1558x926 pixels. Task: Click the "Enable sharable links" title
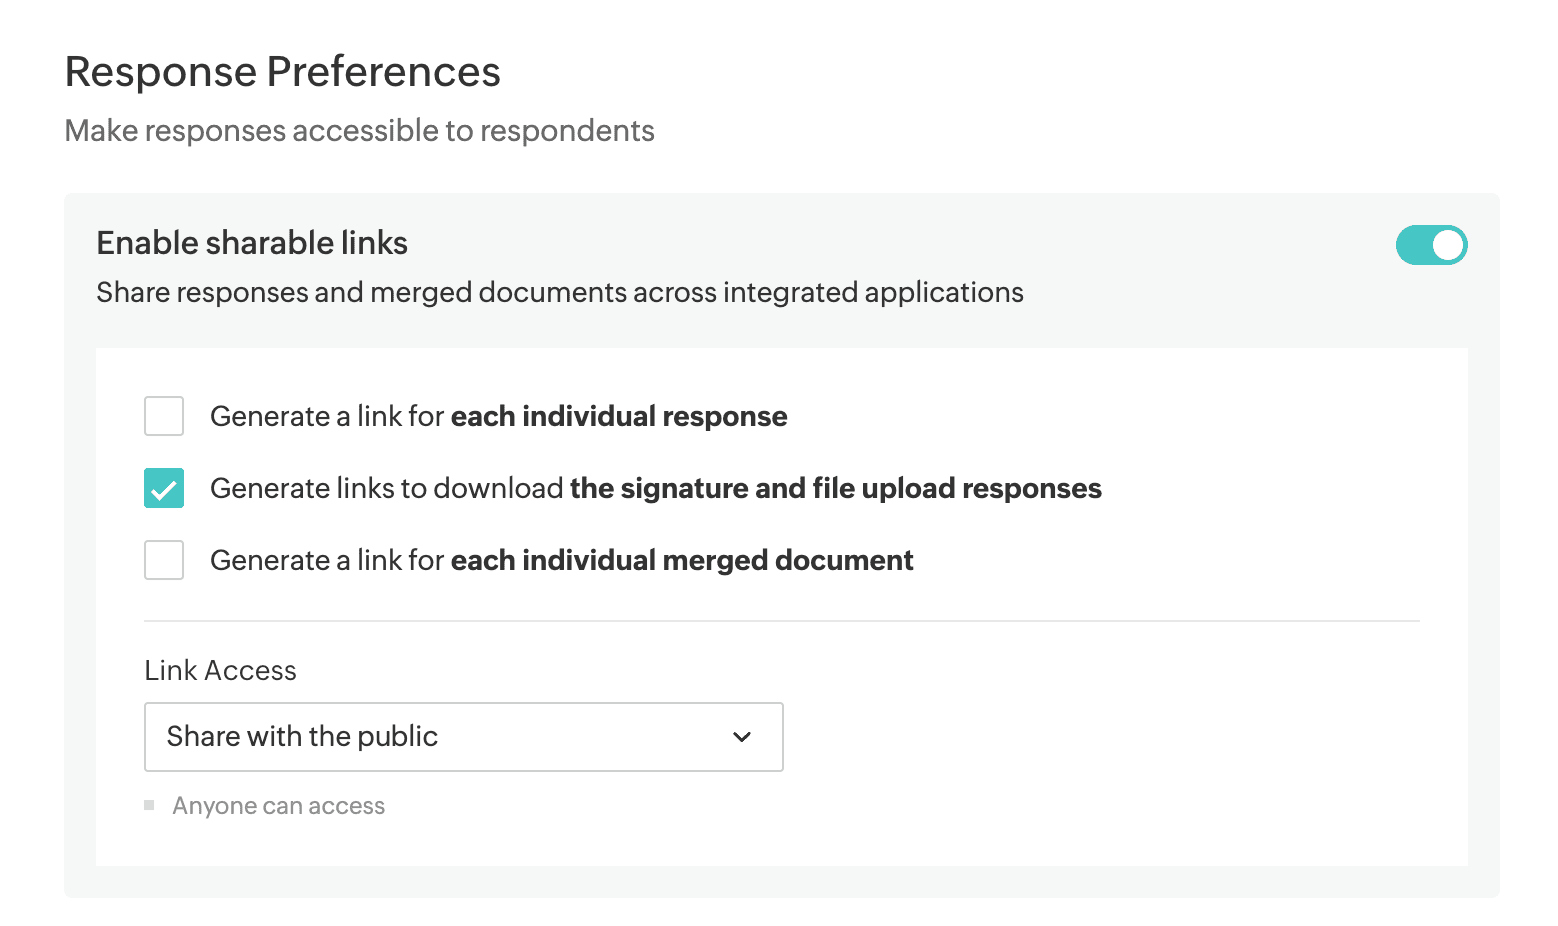pos(252,243)
